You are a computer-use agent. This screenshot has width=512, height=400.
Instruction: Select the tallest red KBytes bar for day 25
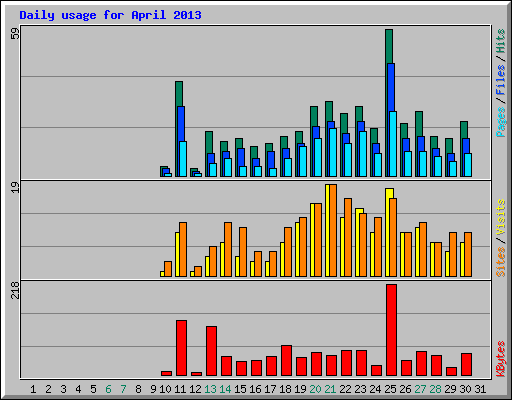(392, 330)
